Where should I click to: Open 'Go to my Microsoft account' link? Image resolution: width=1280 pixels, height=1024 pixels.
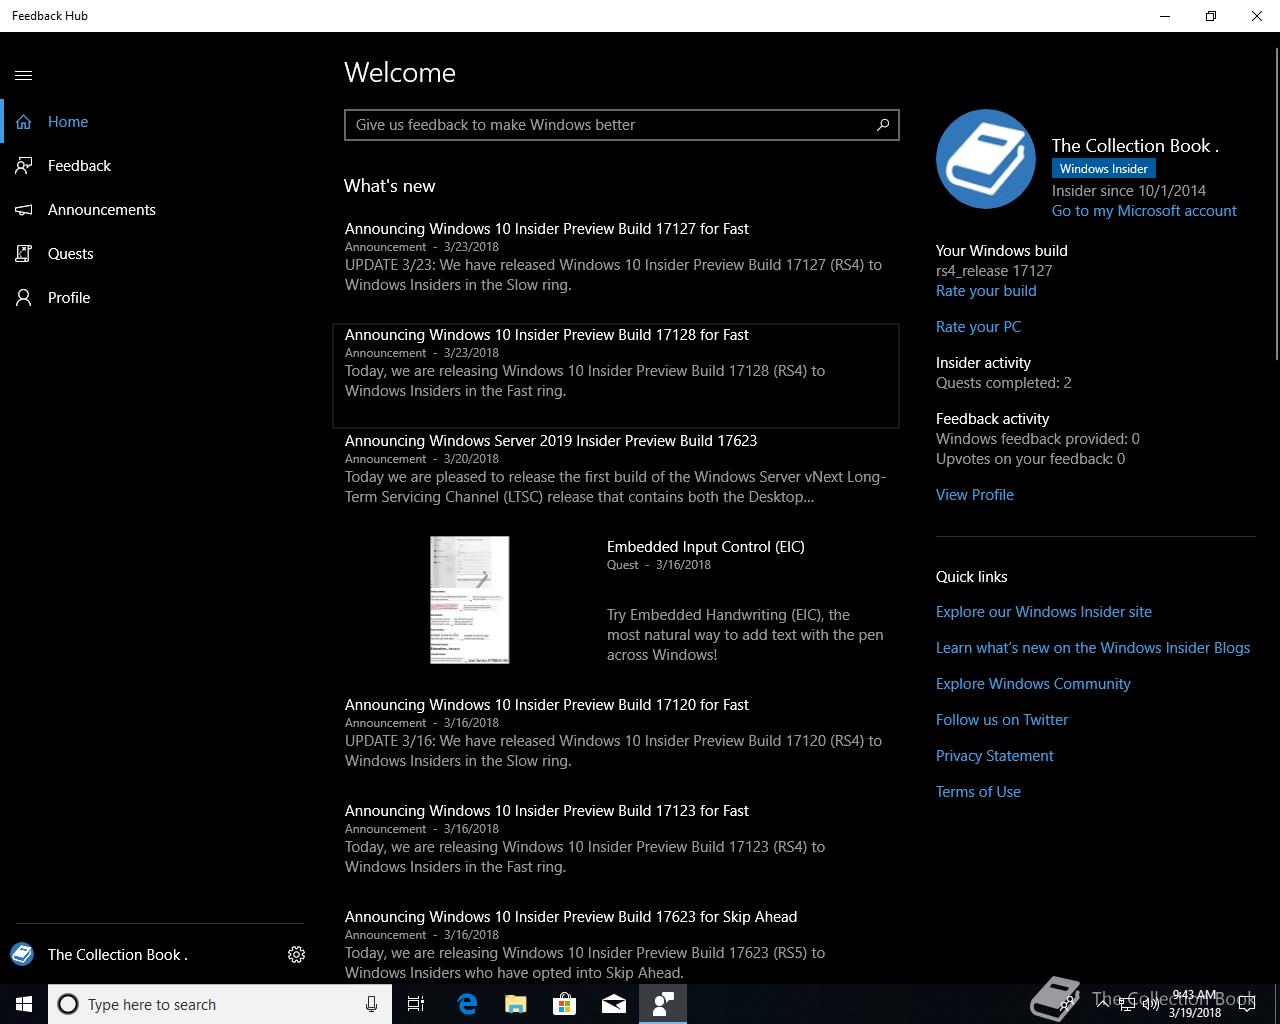[1144, 211]
